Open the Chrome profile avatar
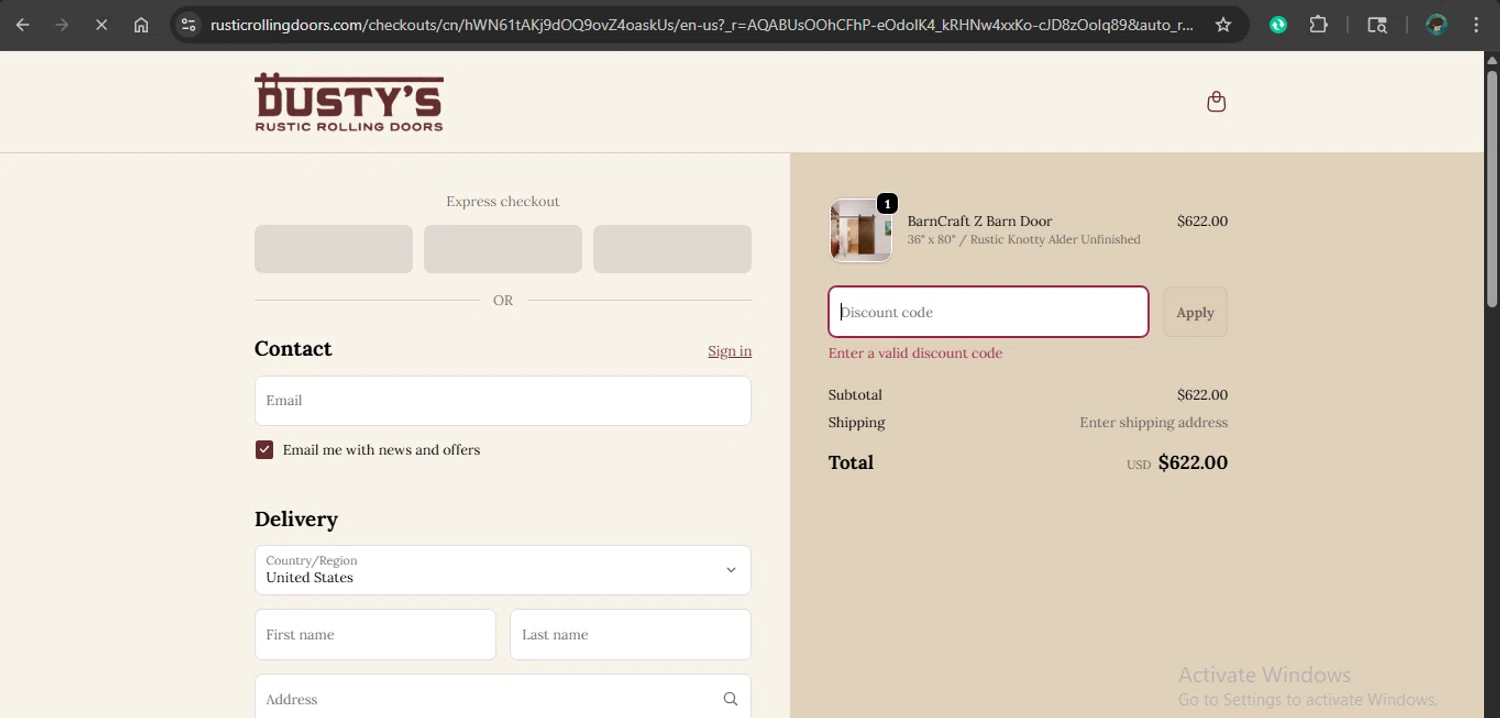 (x=1437, y=25)
